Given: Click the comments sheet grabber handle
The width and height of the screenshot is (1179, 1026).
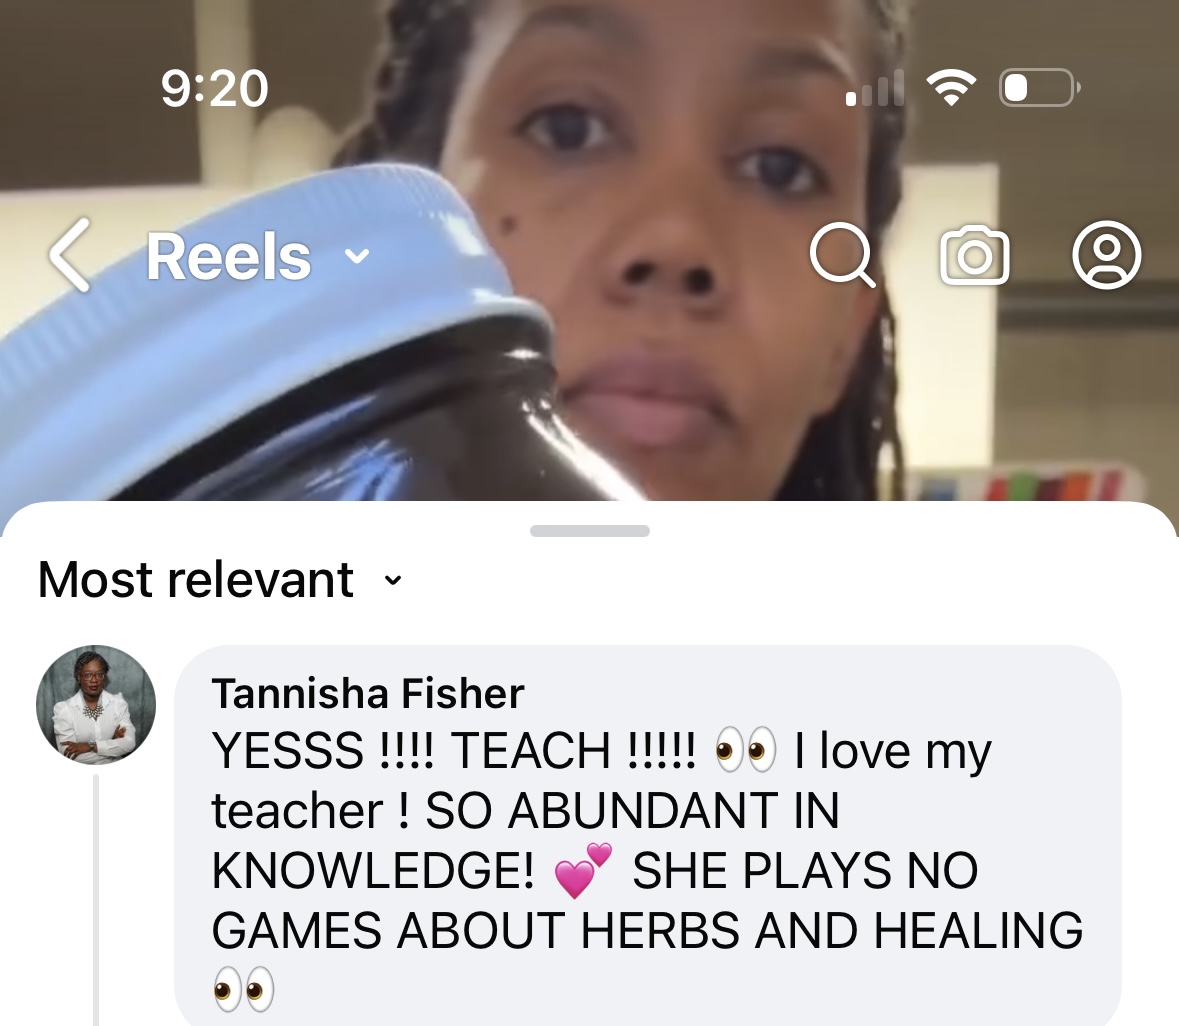Looking at the screenshot, I should coord(590,531).
